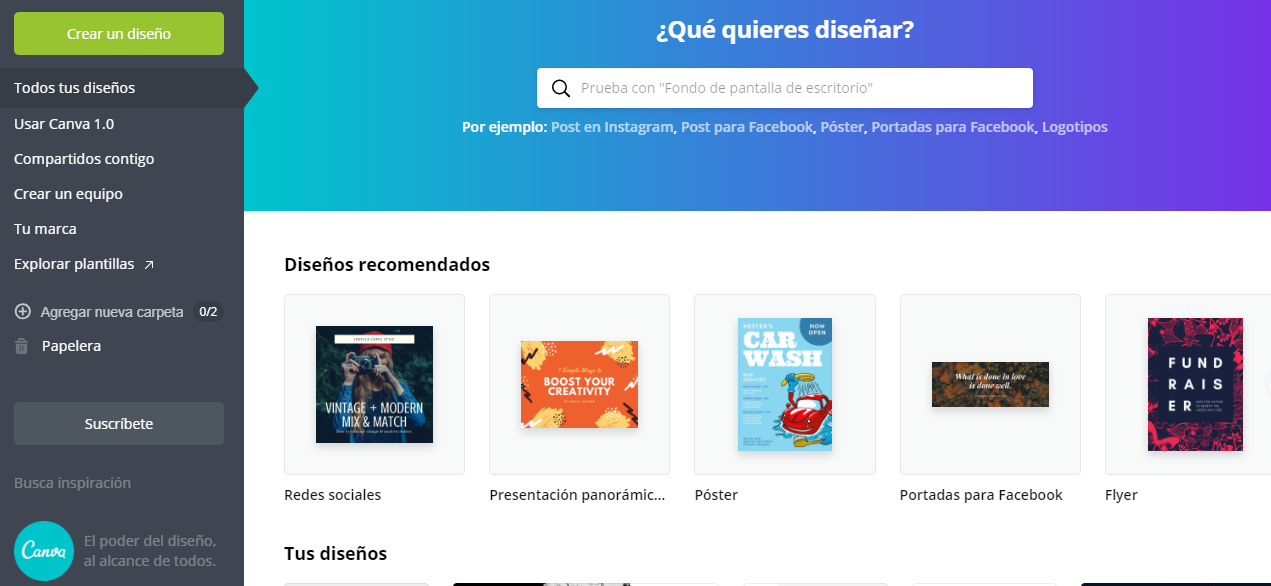The width and height of the screenshot is (1271, 586).
Task: Click the Logotipos example link
Action: click(1075, 127)
